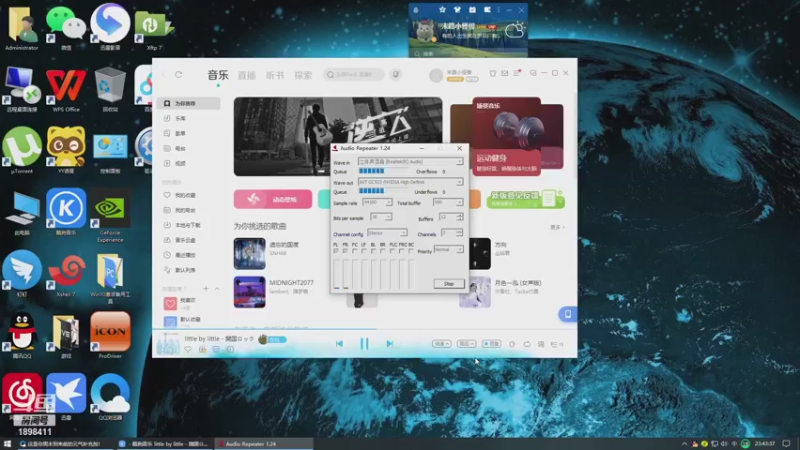Toggle the FRC channel checkbox
The width and height of the screenshot is (800, 450).
point(402,251)
